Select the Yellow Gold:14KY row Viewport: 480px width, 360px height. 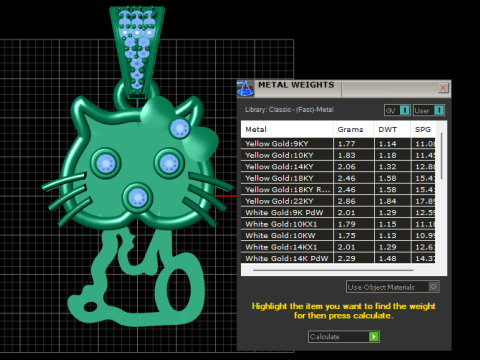[x=338, y=167]
